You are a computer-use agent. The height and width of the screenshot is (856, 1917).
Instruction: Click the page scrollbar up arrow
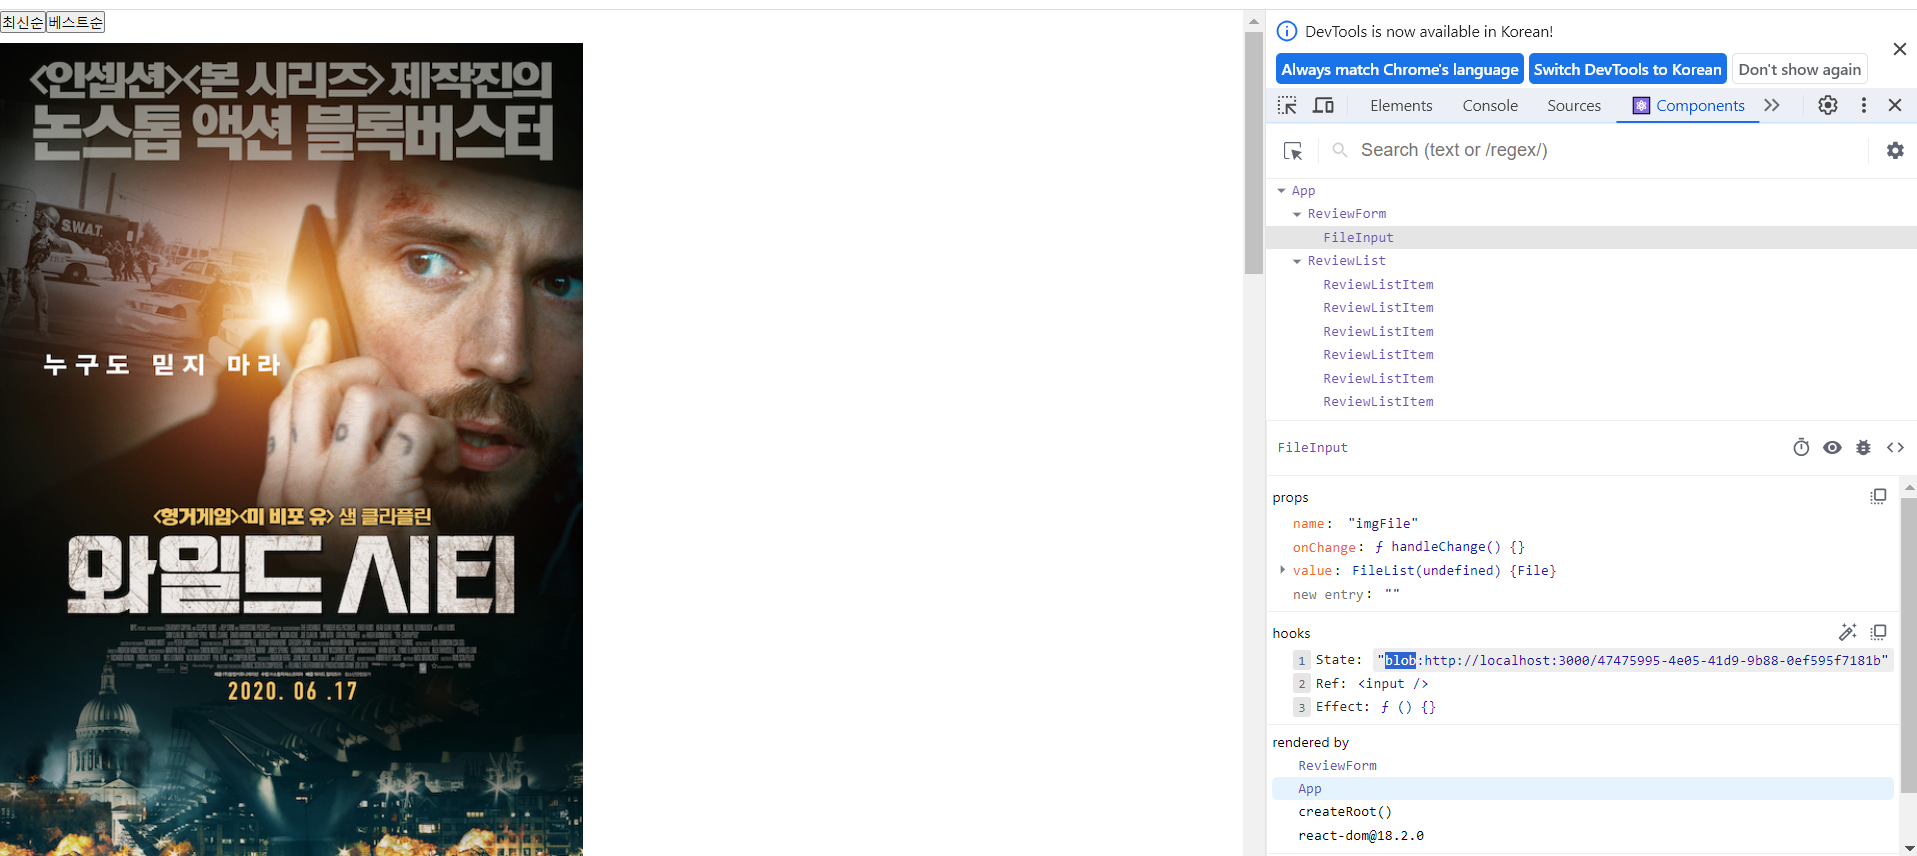(x=1254, y=21)
